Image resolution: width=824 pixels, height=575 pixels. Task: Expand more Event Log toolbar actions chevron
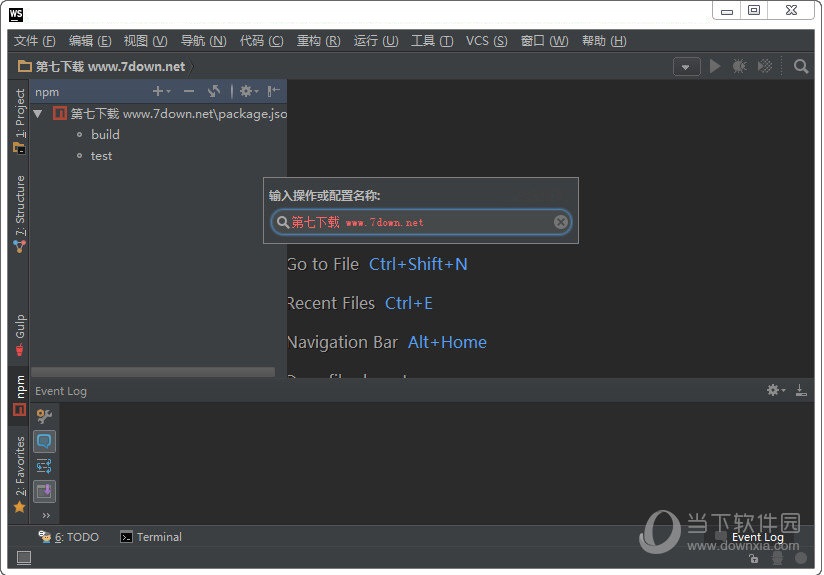46,515
